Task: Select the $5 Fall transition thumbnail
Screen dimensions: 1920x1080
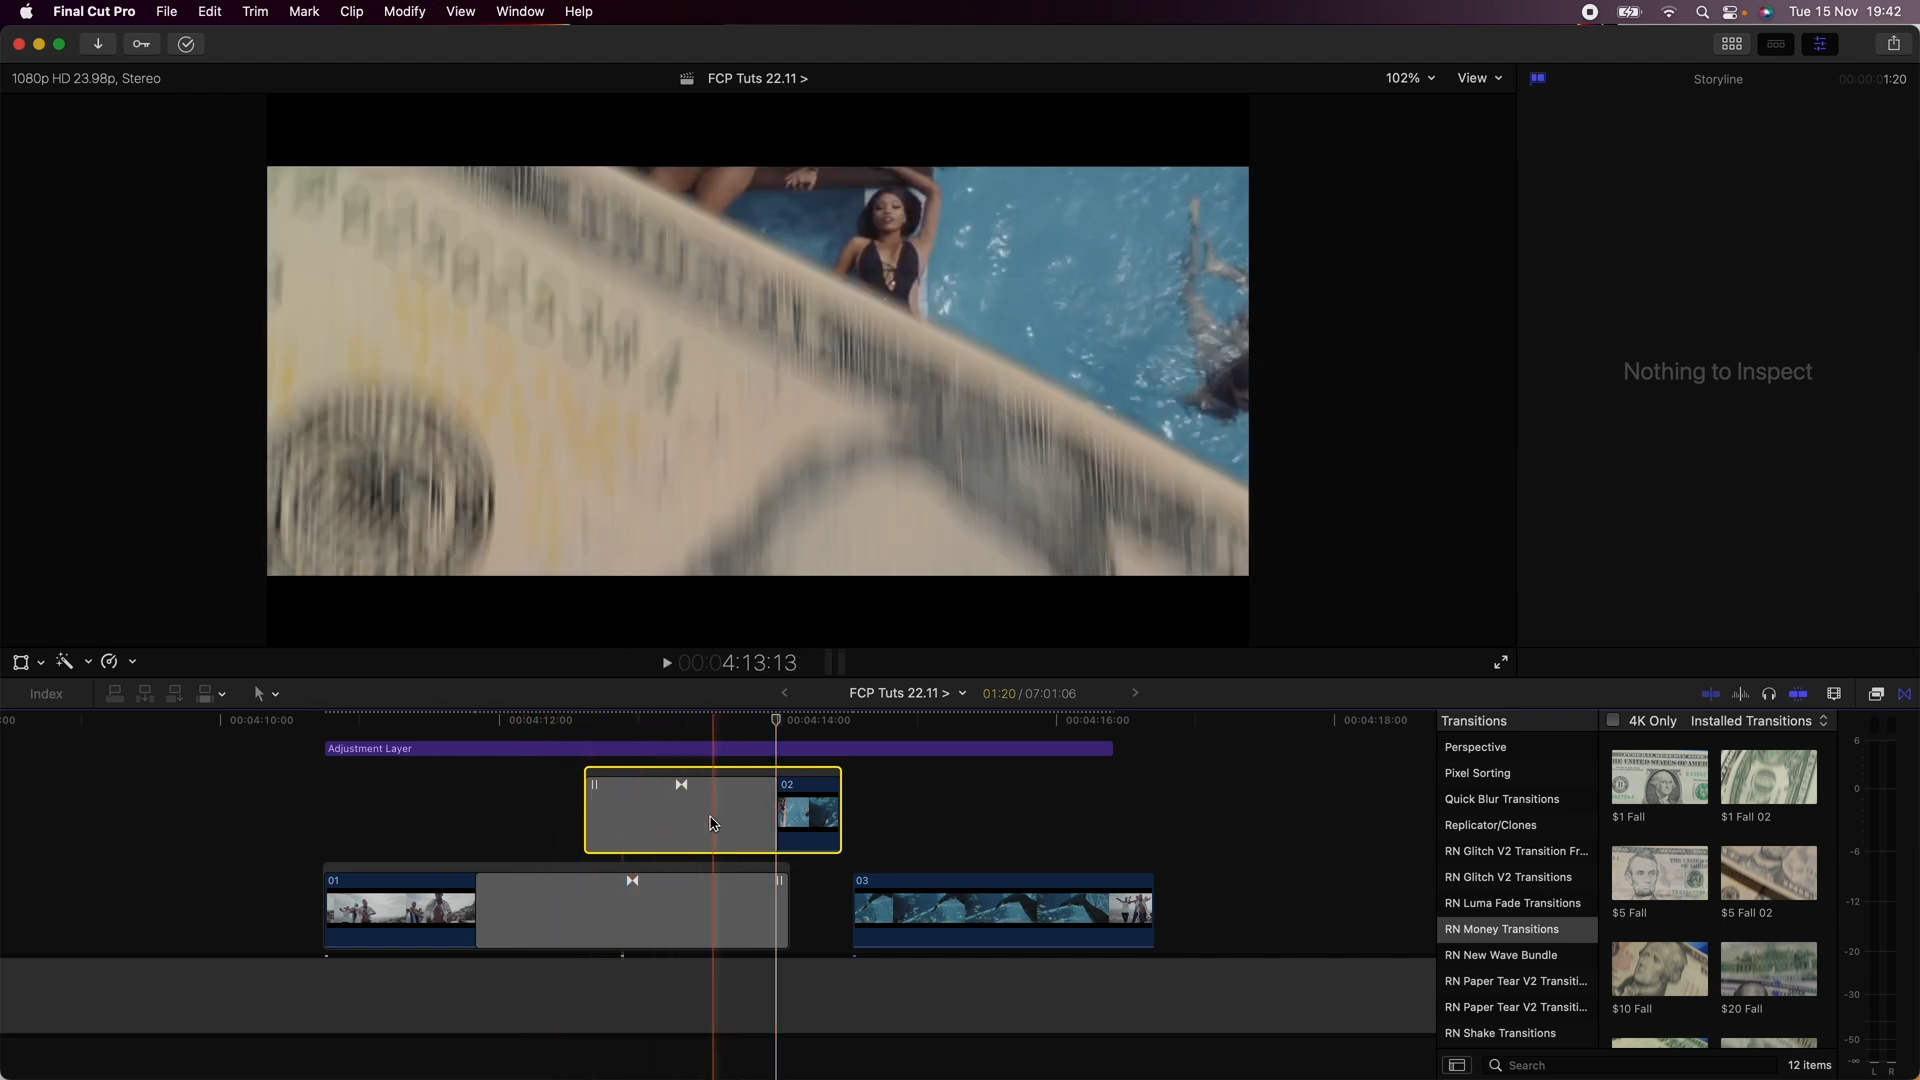Action: [1659, 873]
